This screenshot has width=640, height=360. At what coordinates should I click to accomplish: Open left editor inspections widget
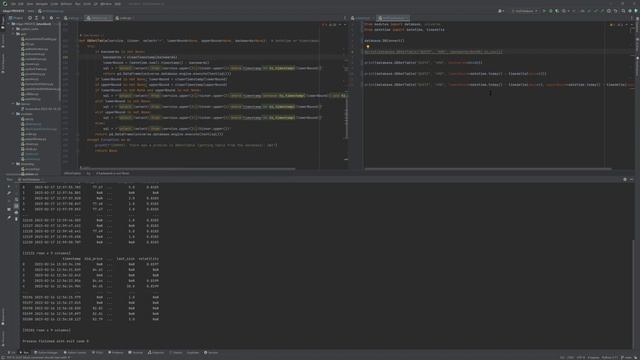[x=330, y=24]
